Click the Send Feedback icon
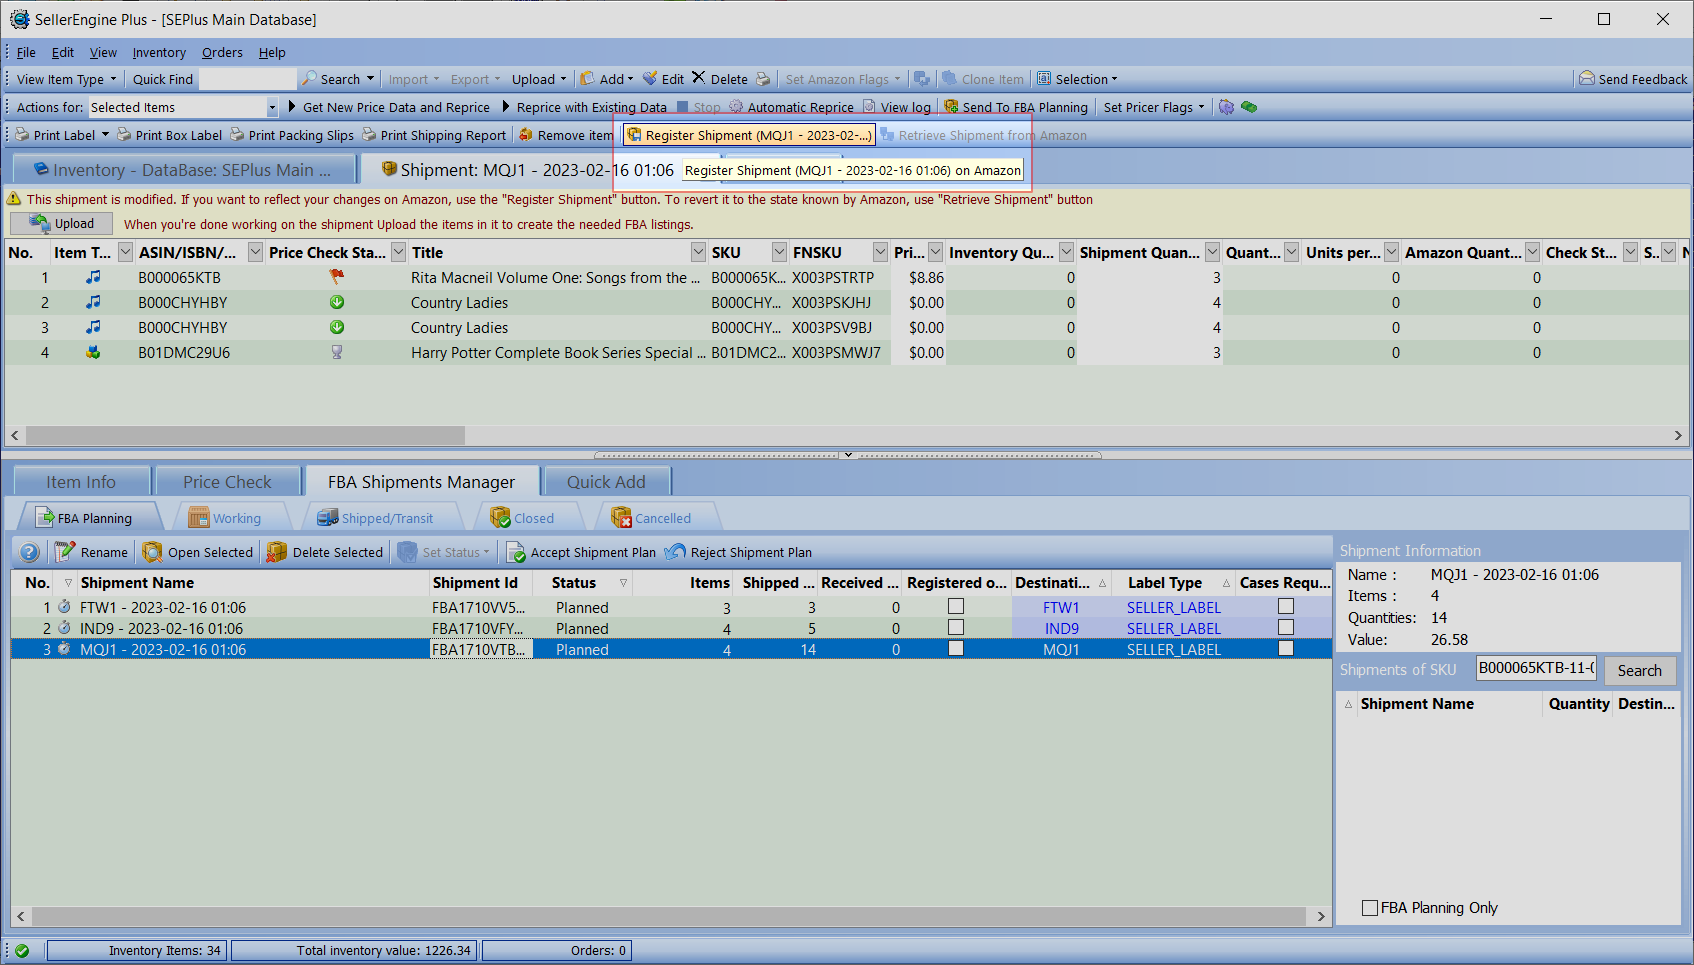This screenshot has width=1694, height=965. 1586,79
